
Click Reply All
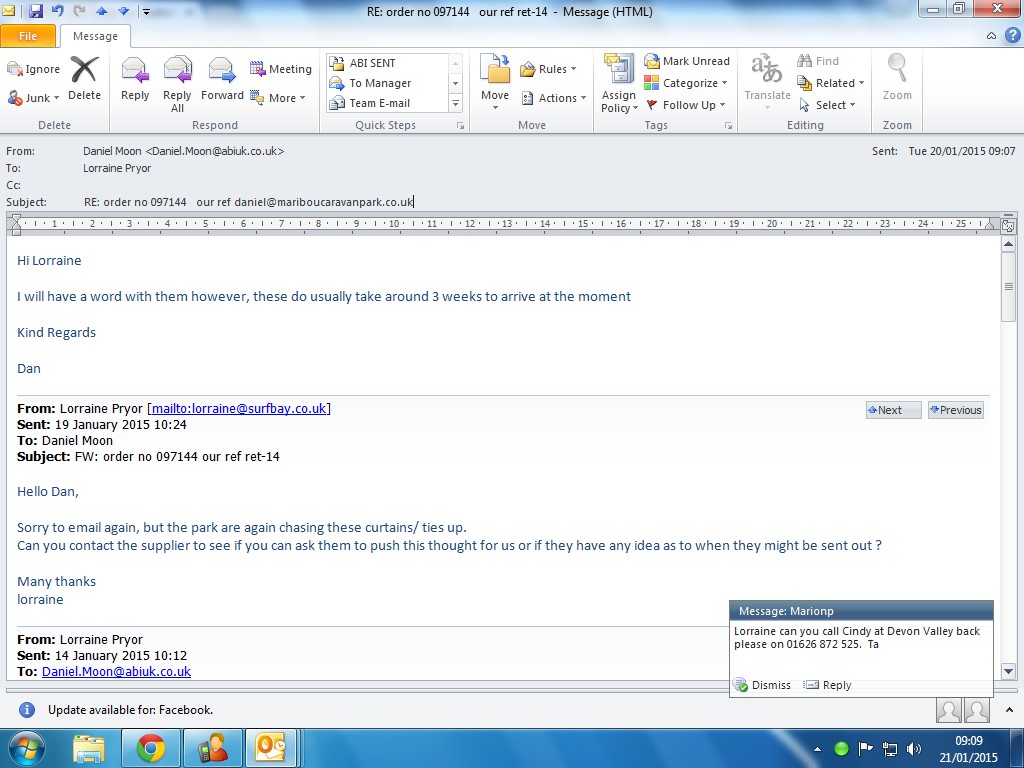point(178,84)
